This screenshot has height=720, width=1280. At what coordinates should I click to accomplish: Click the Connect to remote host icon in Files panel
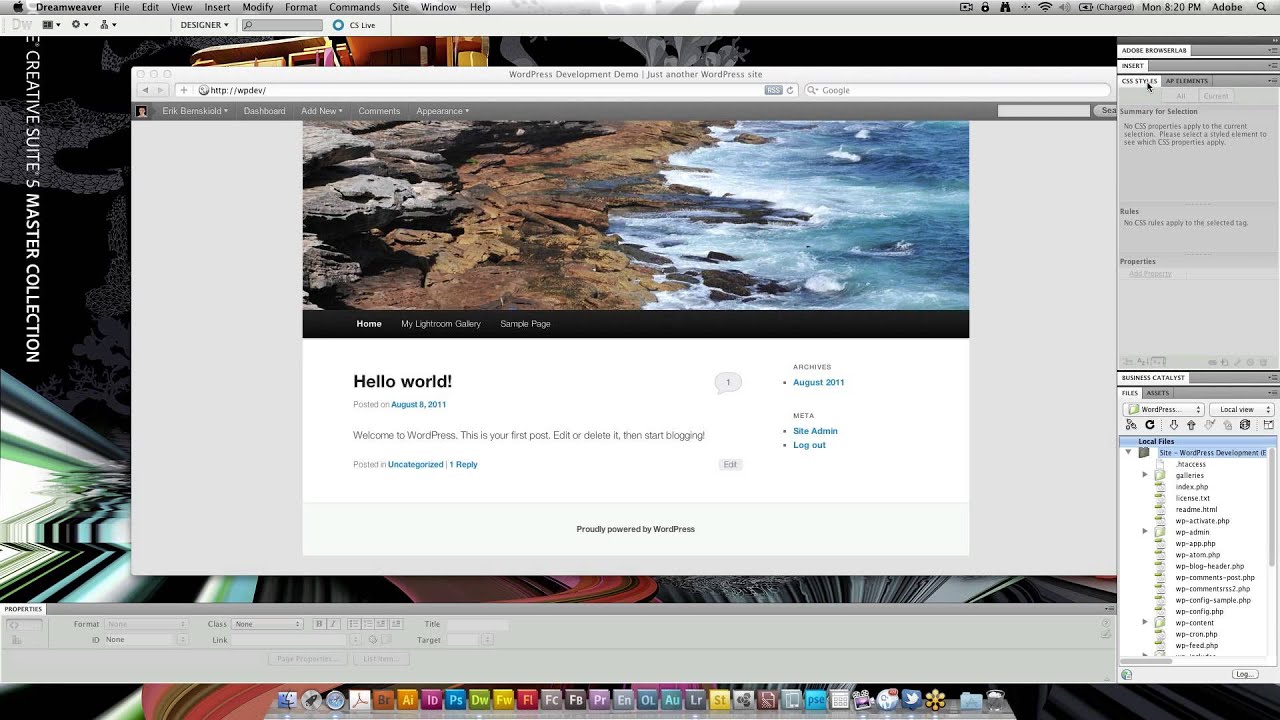[x=1131, y=425]
